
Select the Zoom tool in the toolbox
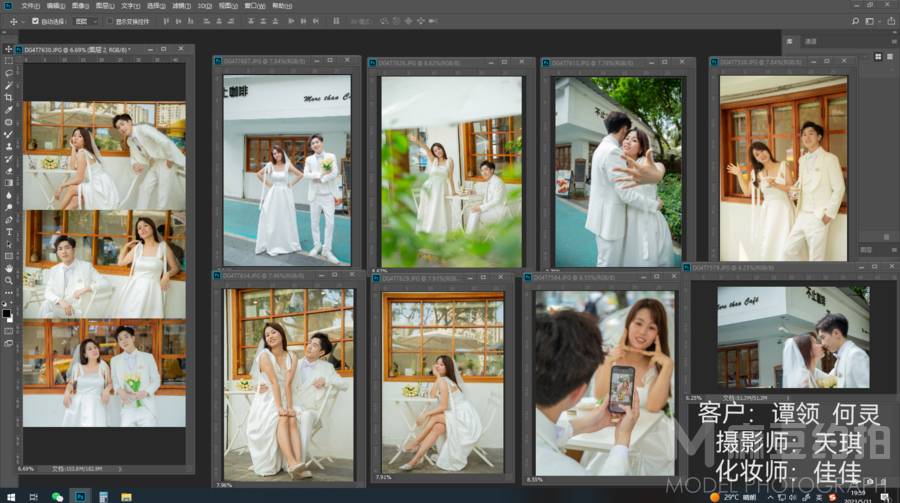[x=9, y=280]
